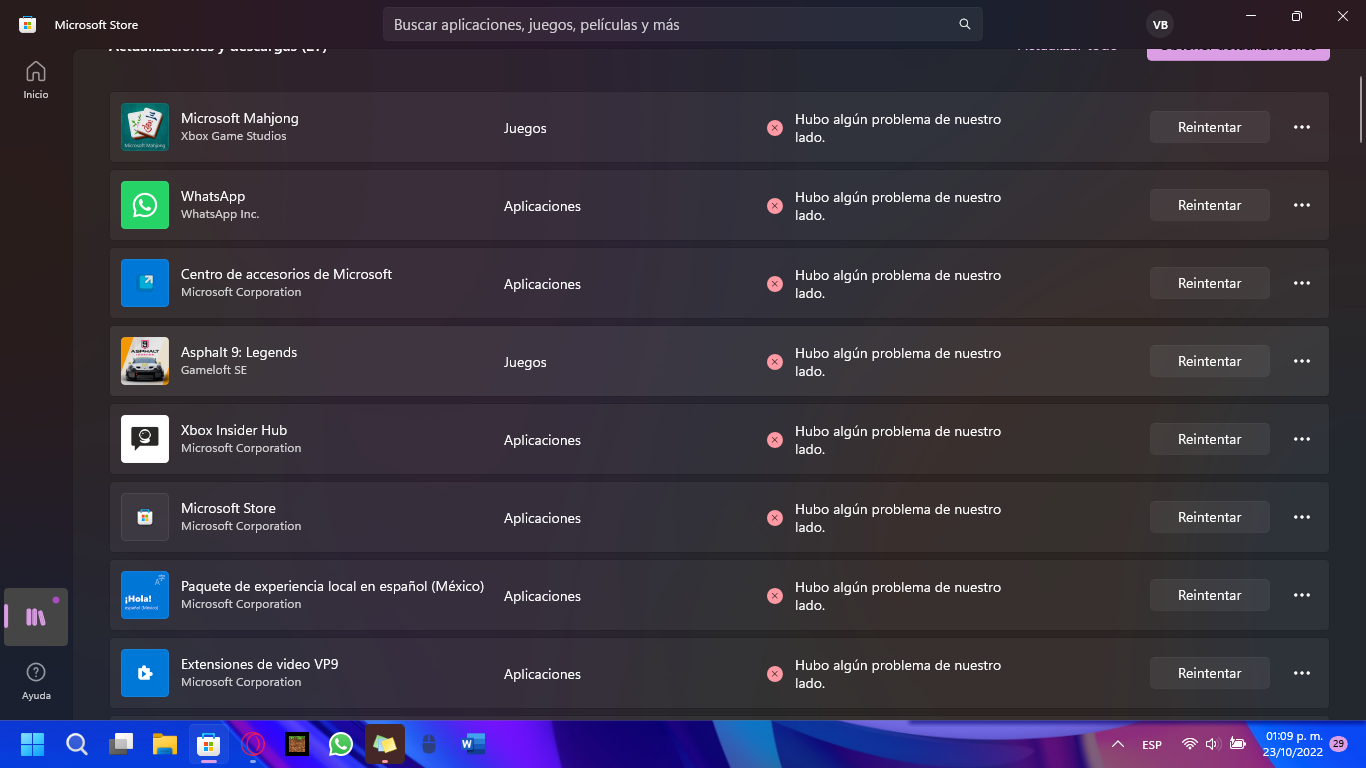This screenshot has width=1366, height=768.
Task: Open more options for WhatsApp
Action: point(1302,205)
